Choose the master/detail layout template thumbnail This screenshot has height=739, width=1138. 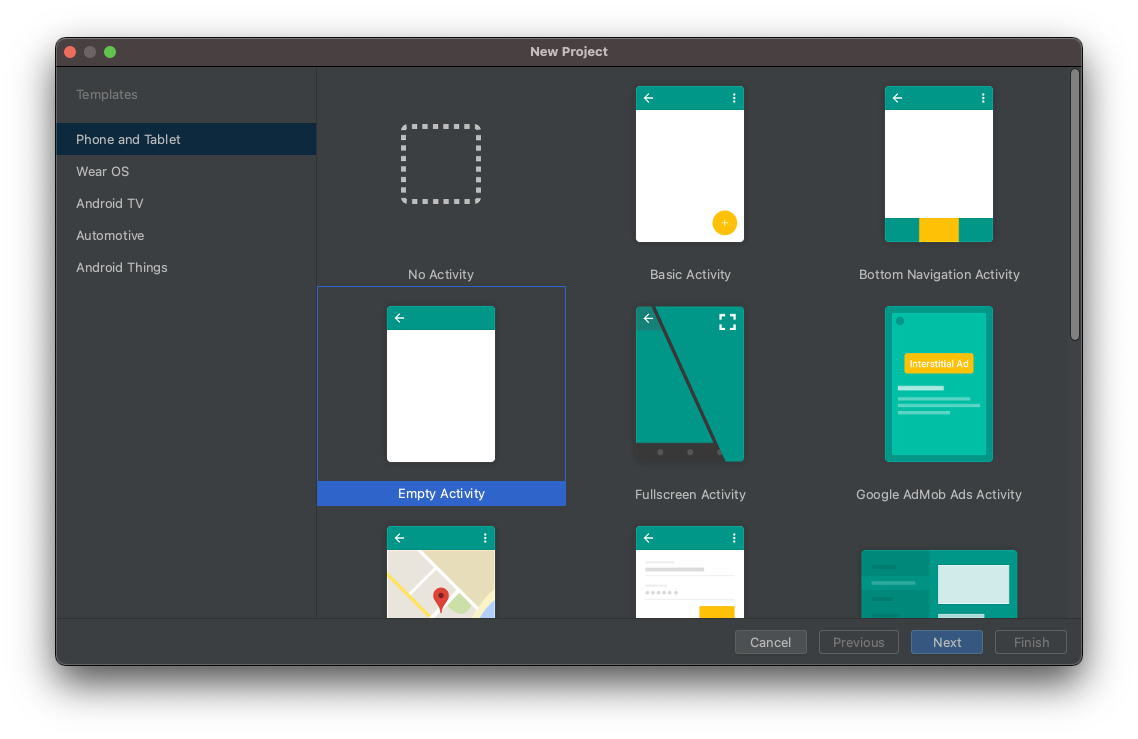(938, 584)
